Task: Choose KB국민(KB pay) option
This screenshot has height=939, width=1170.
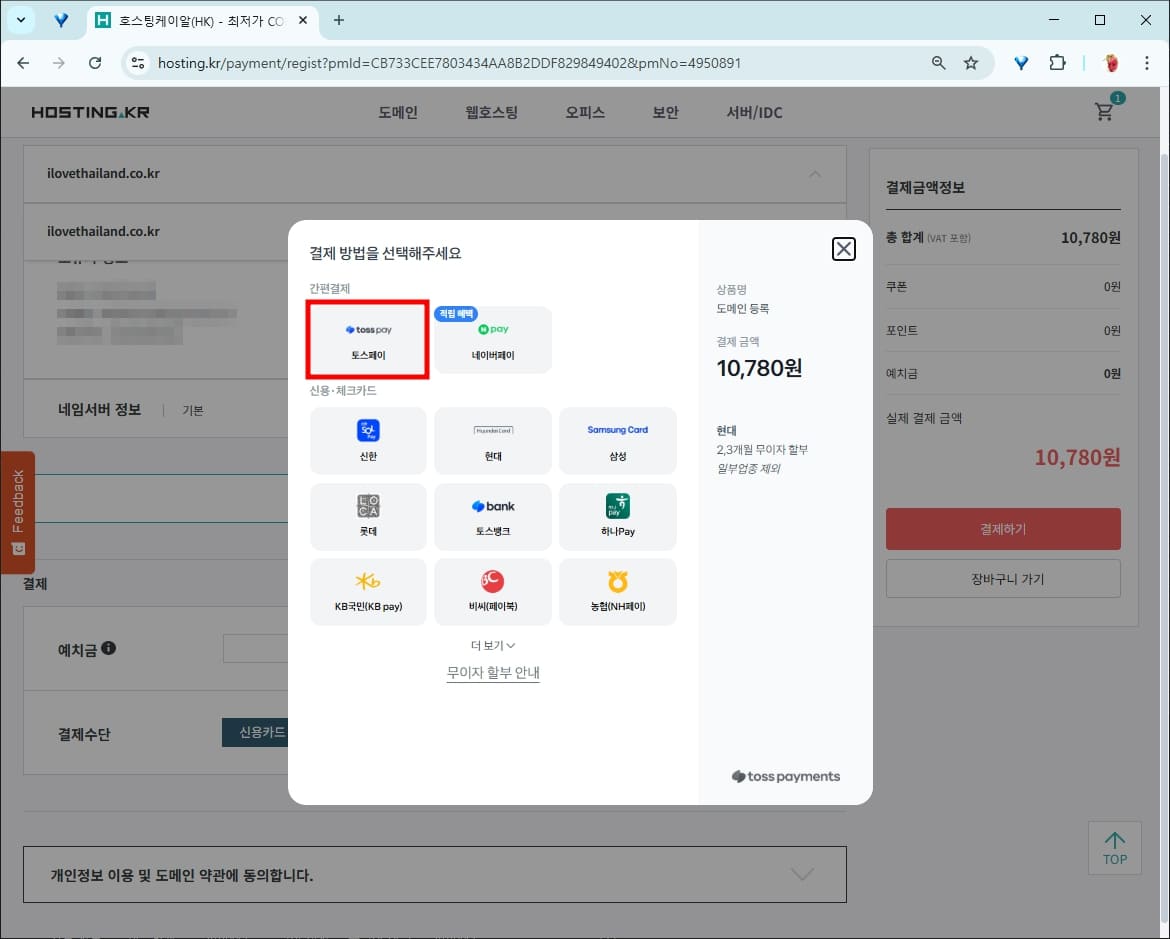Action: click(x=368, y=592)
